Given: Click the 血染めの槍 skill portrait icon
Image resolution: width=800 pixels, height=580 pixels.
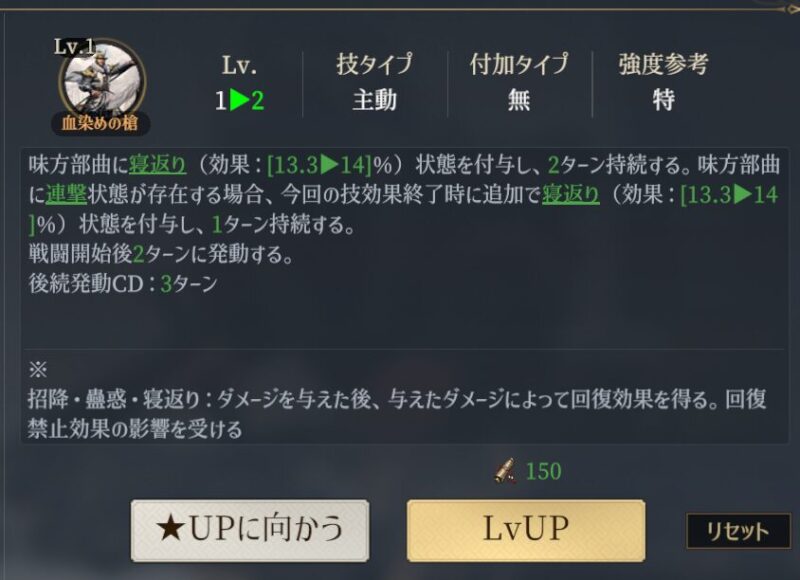Looking at the screenshot, I should 102,81.
